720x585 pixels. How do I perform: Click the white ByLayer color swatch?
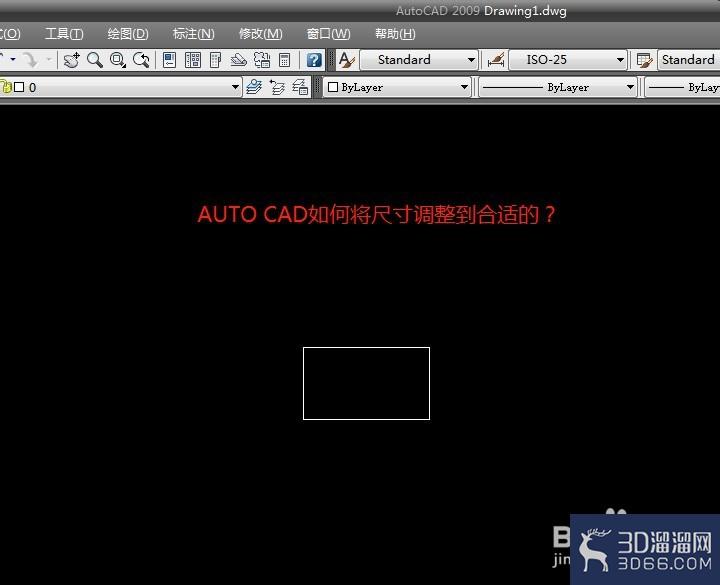tap(333, 87)
